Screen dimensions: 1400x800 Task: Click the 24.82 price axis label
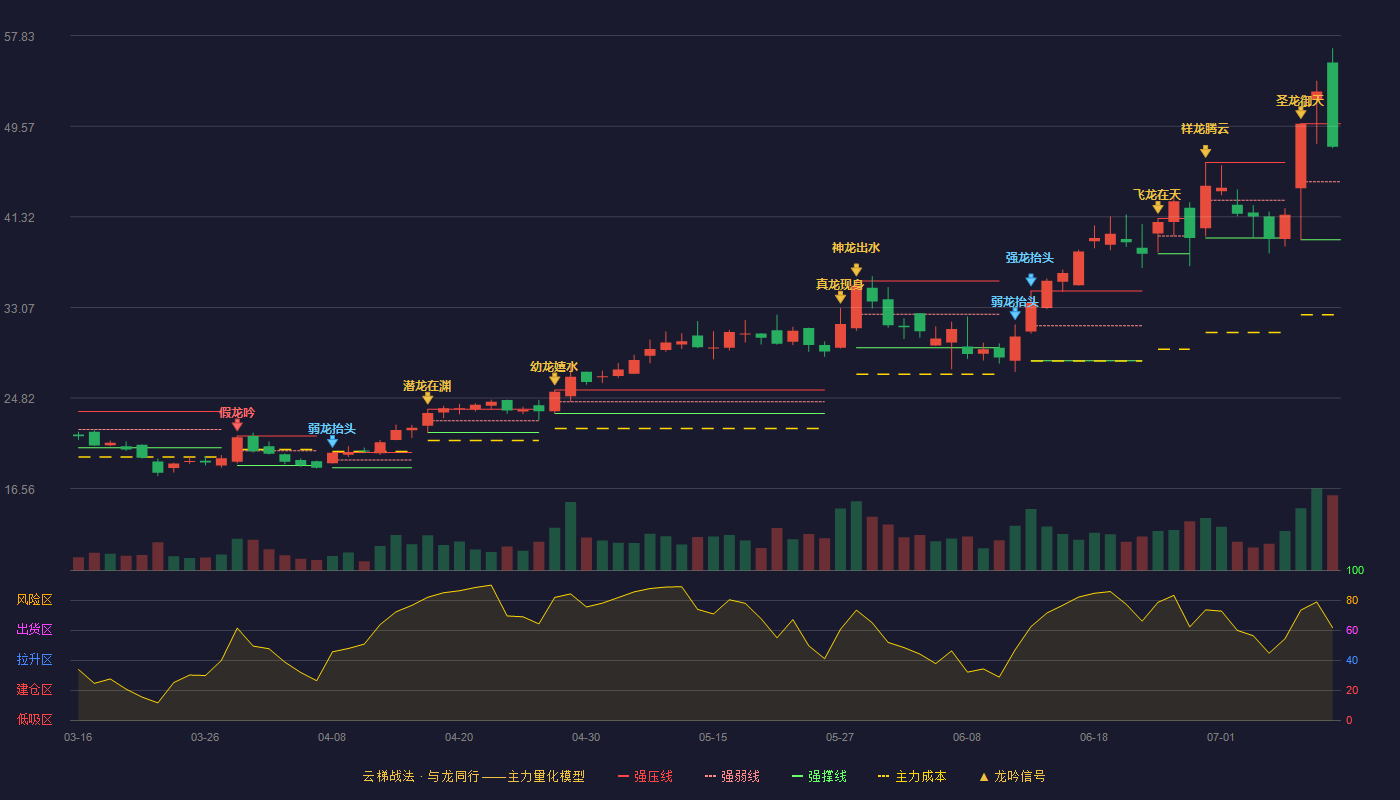coord(19,399)
